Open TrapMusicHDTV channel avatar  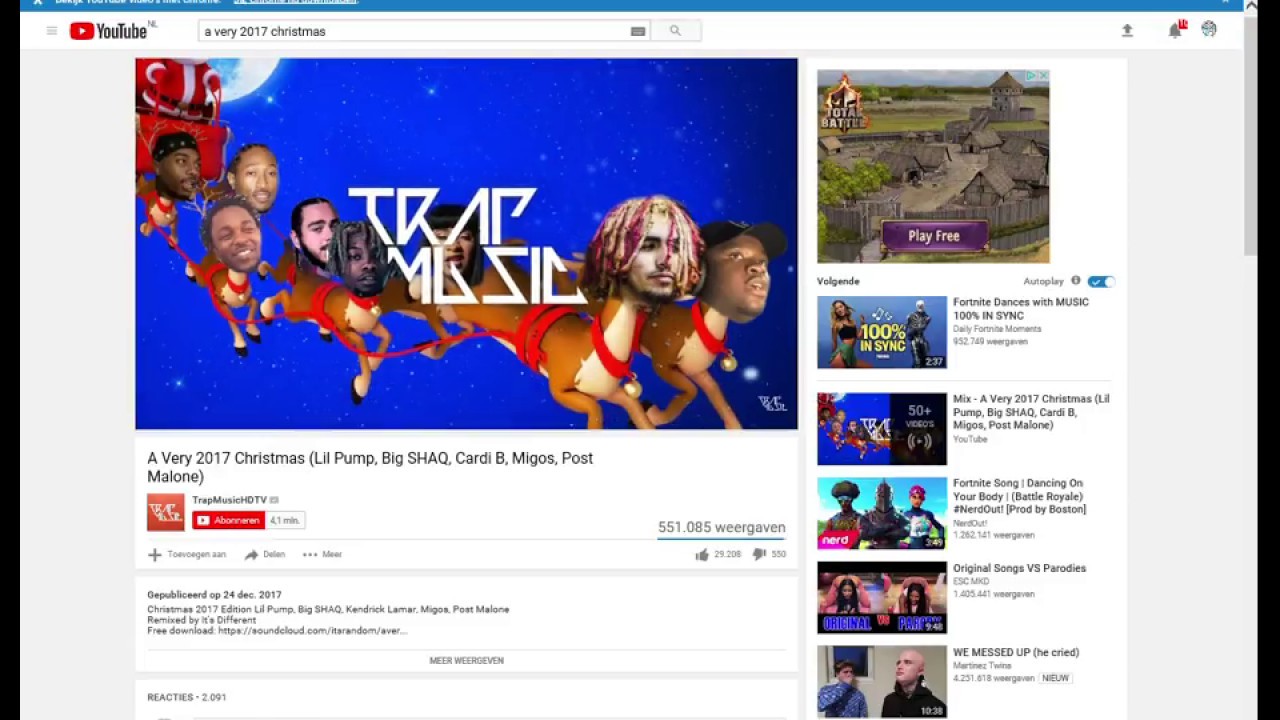(x=166, y=512)
